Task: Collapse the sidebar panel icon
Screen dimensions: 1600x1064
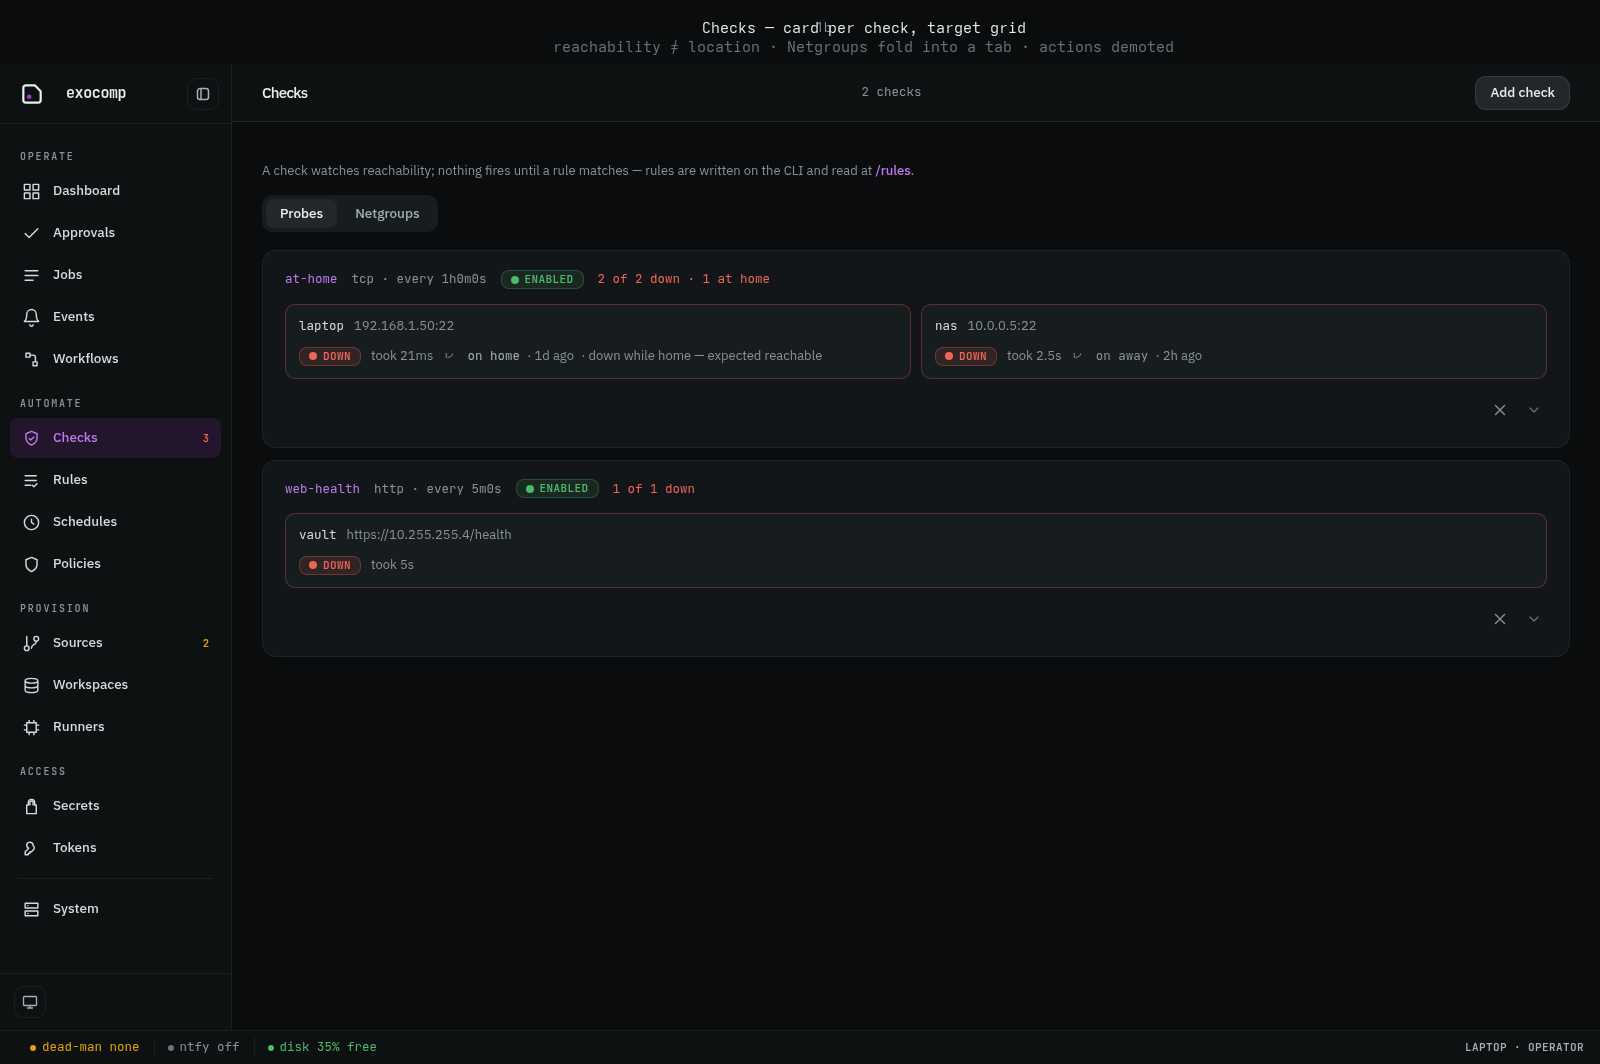Action: pyautogui.click(x=203, y=94)
